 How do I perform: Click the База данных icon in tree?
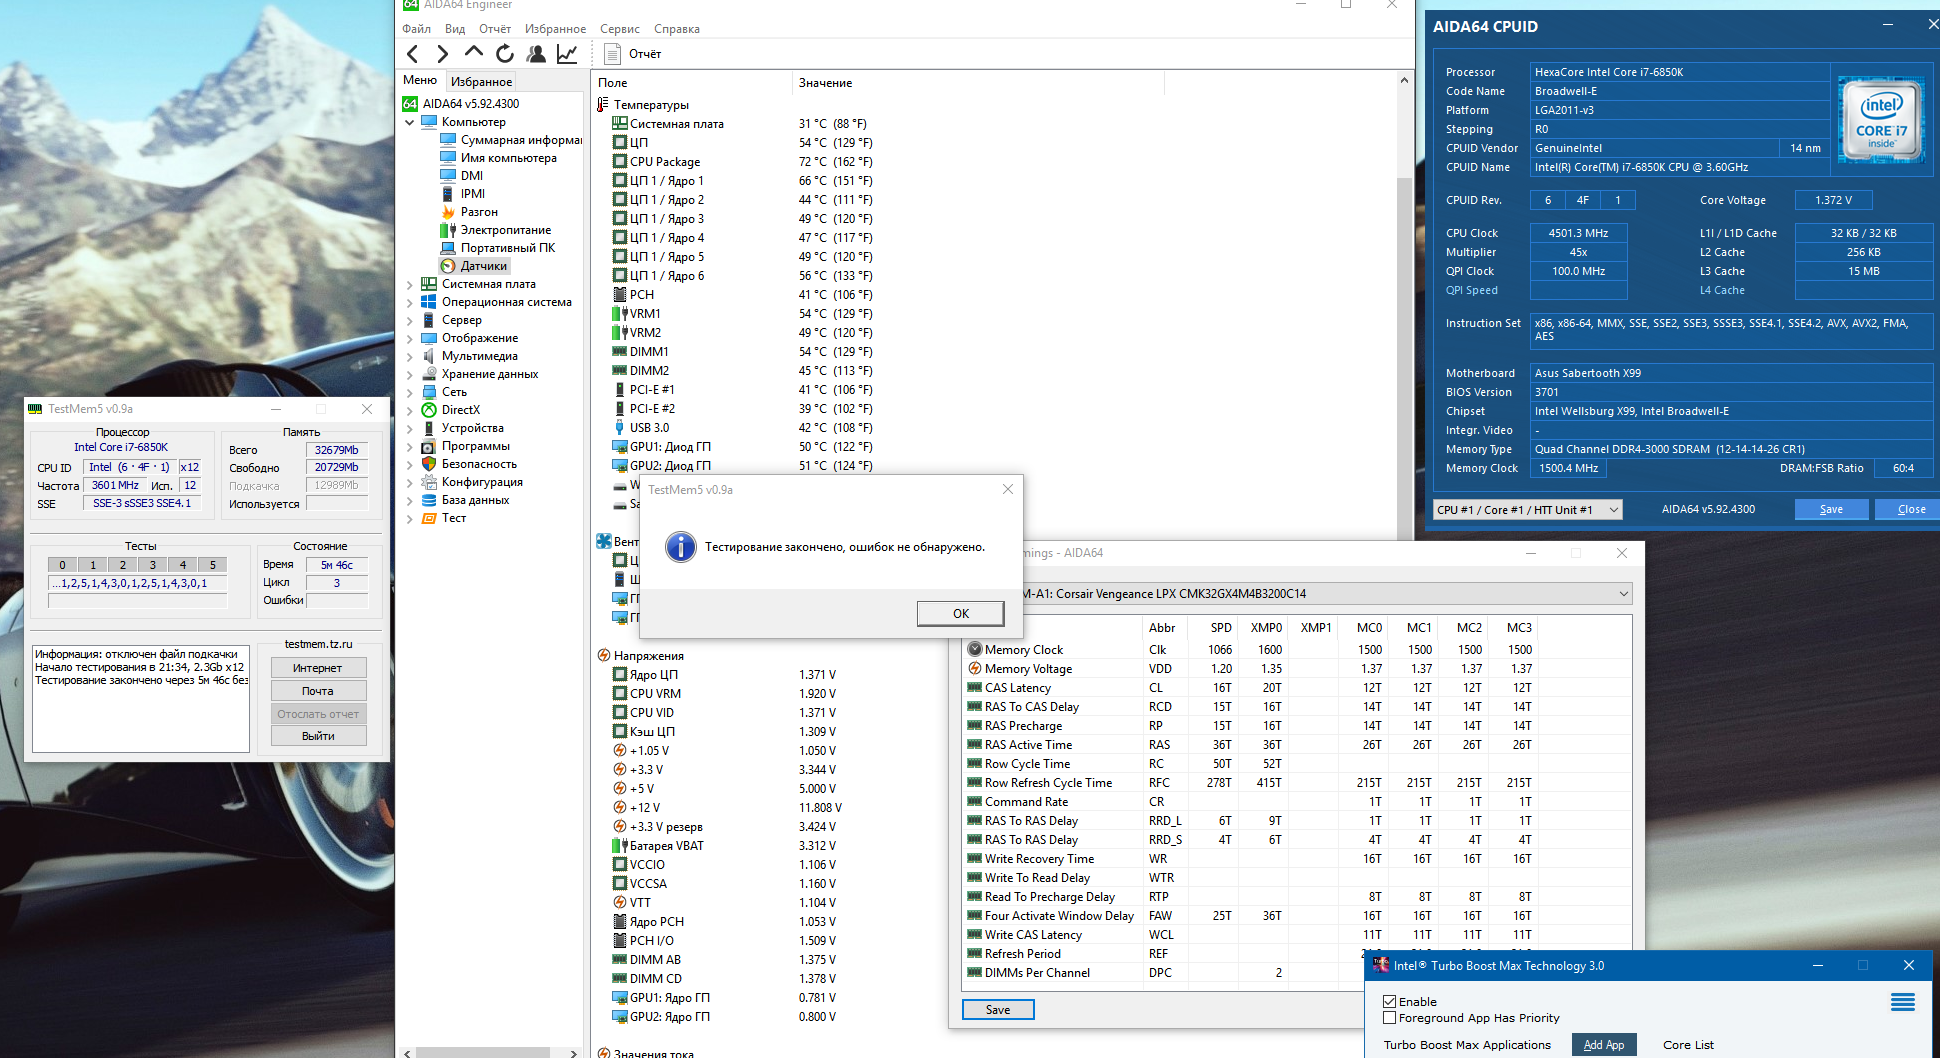tap(429, 500)
